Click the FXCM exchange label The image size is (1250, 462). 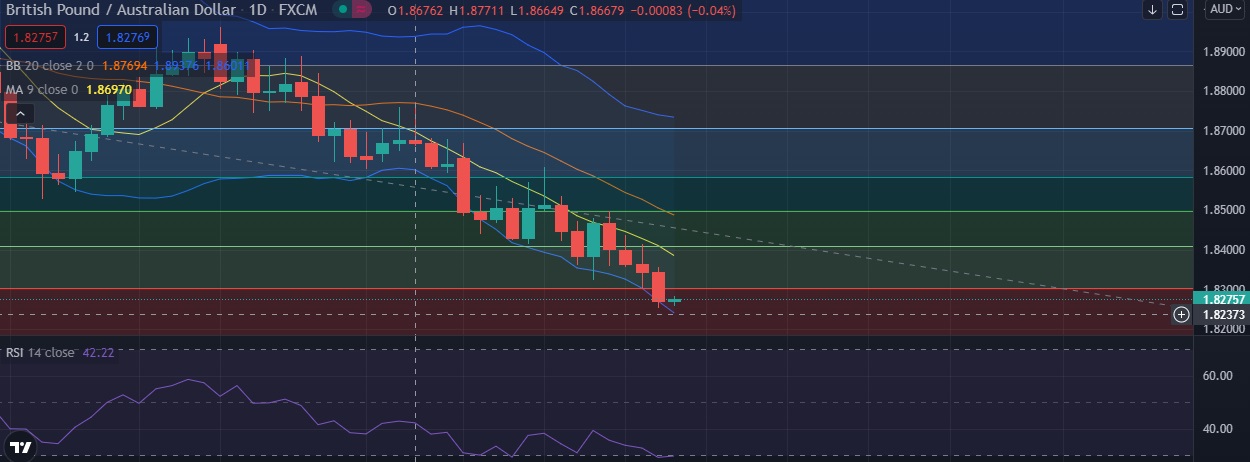click(299, 10)
